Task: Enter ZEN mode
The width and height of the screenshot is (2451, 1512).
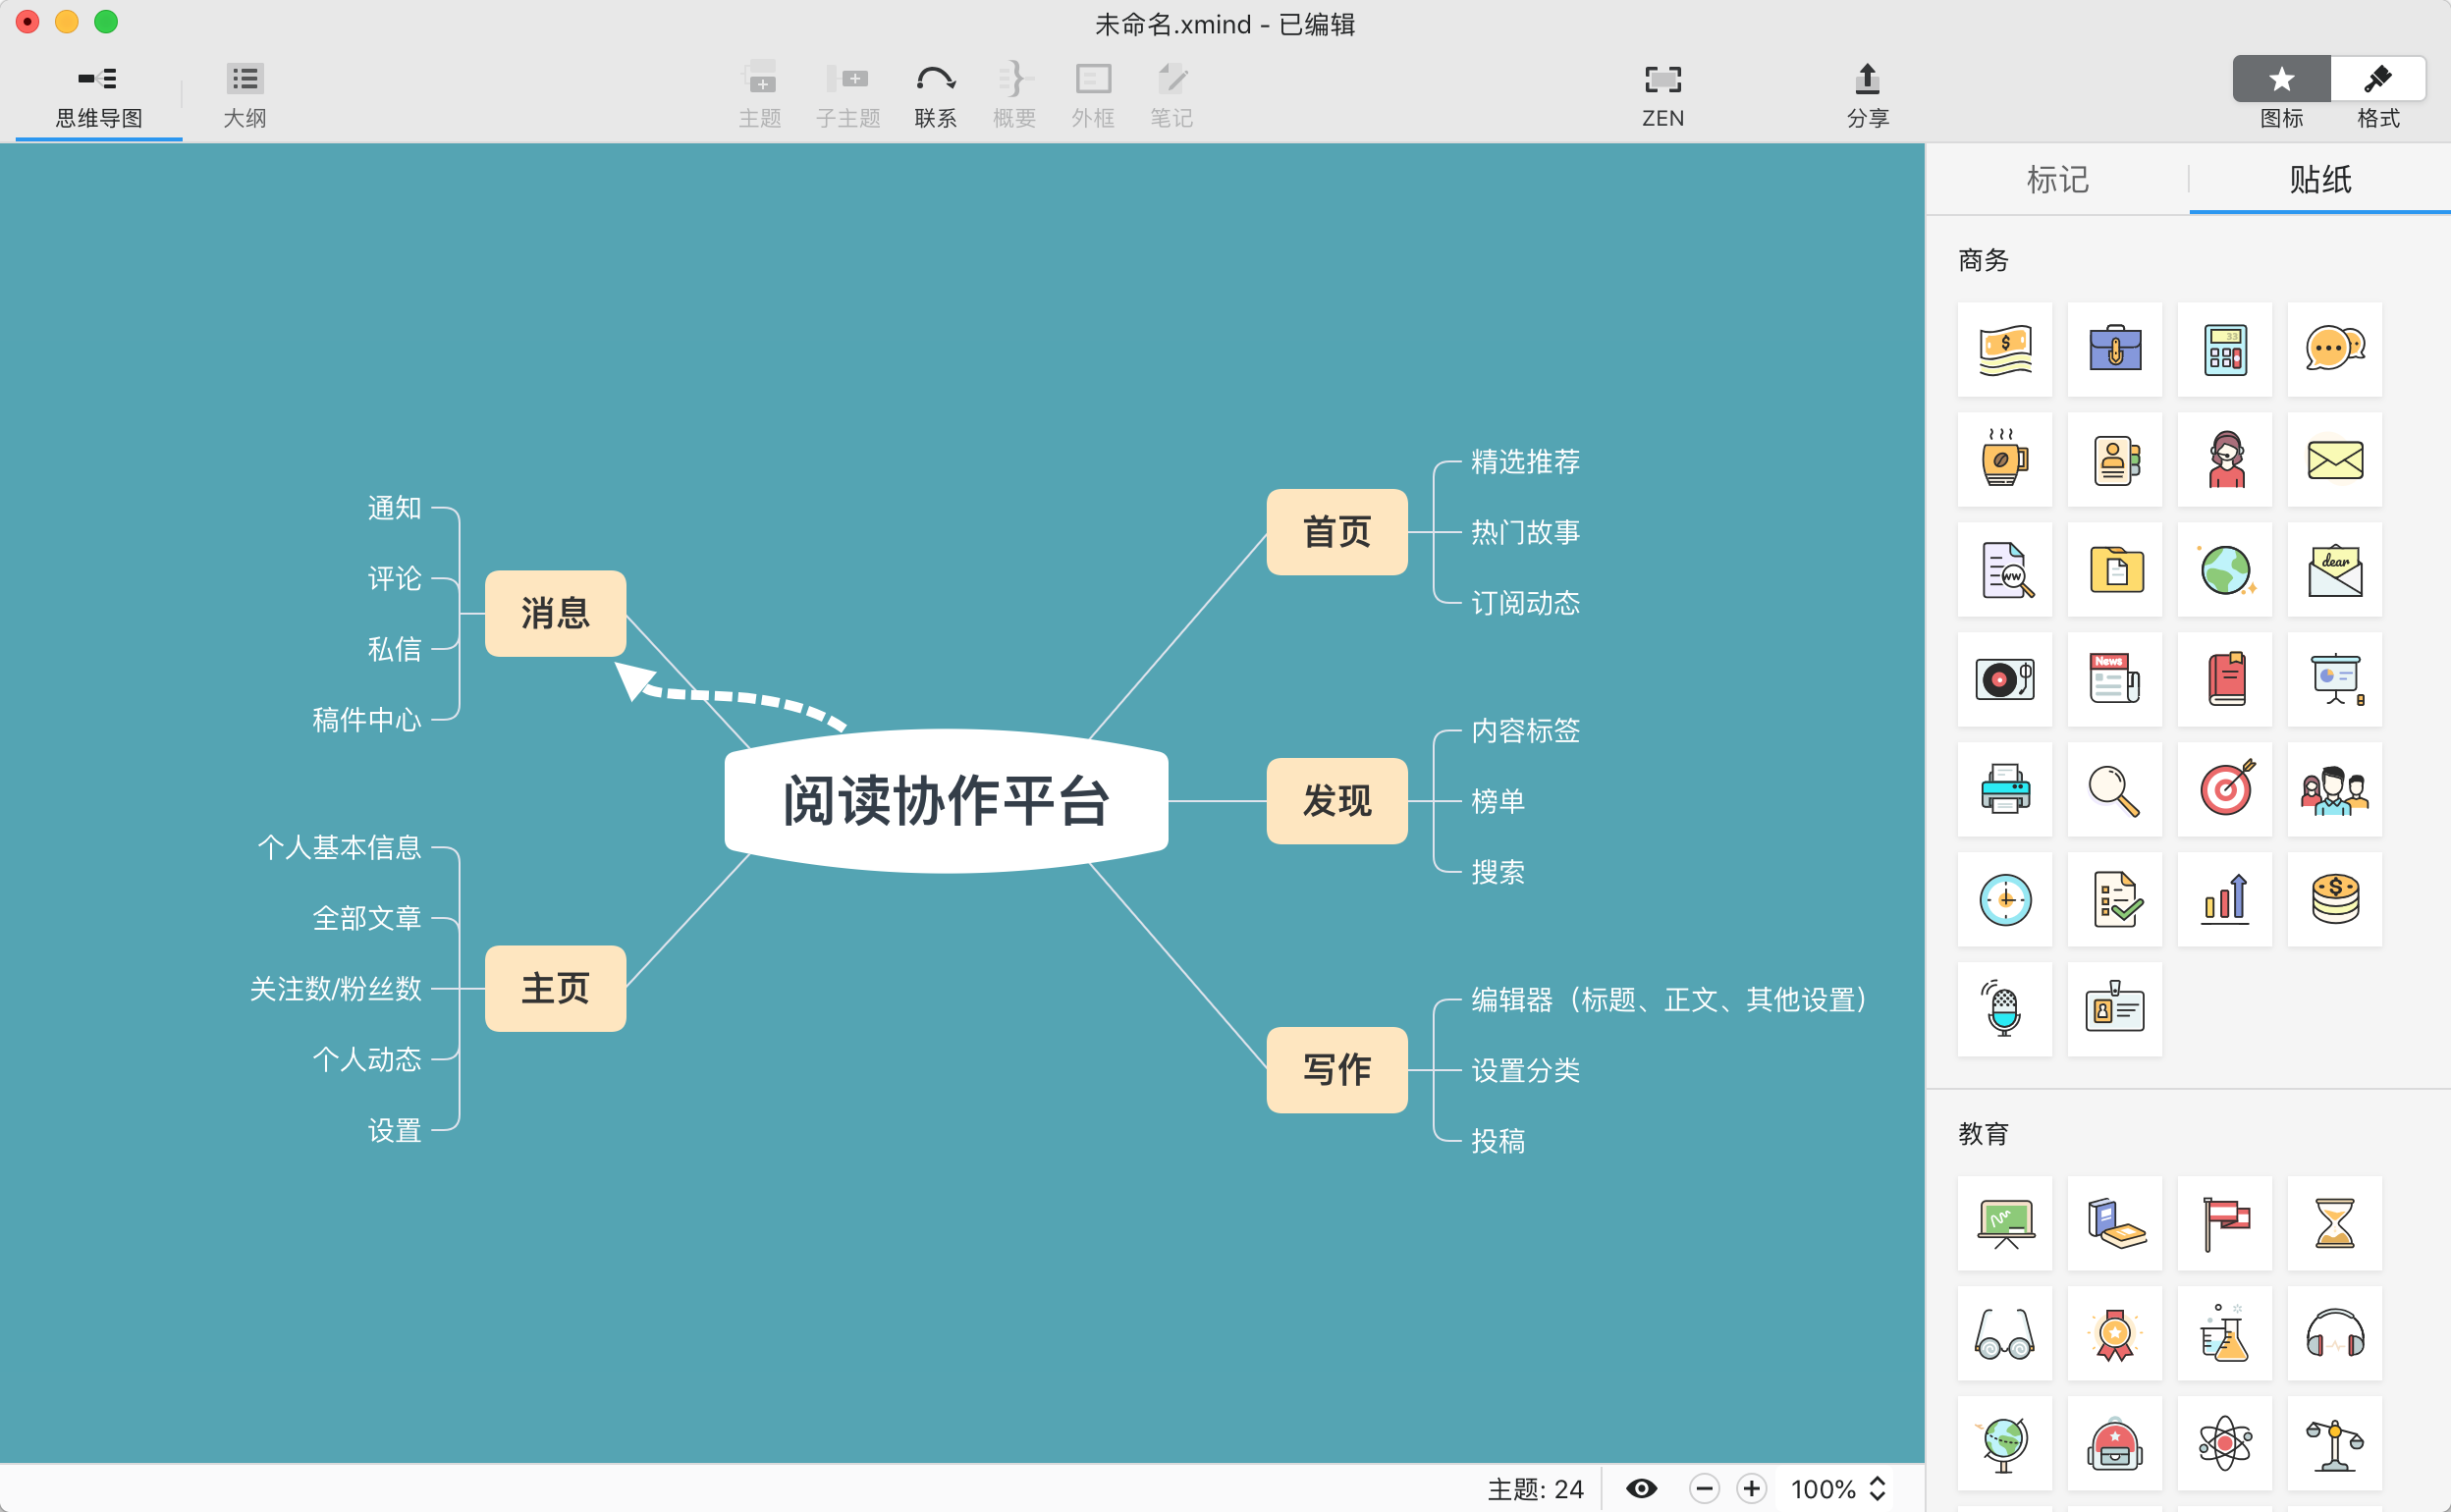Action: coord(1662,94)
